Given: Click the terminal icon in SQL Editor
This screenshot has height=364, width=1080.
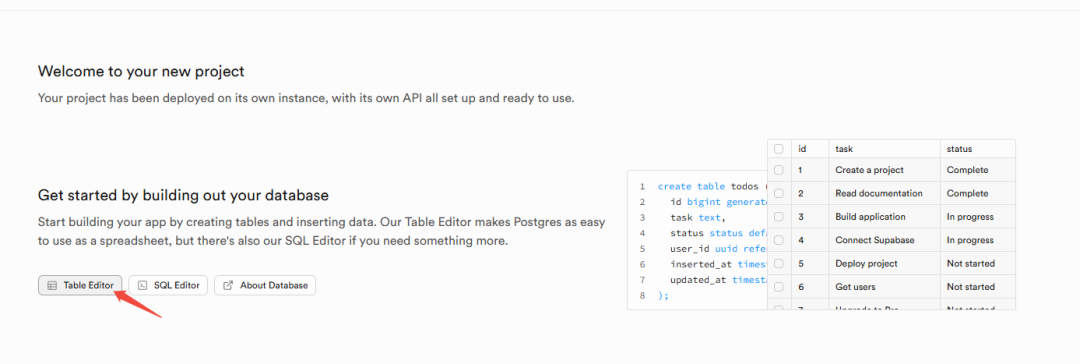Looking at the screenshot, I should [143, 285].
